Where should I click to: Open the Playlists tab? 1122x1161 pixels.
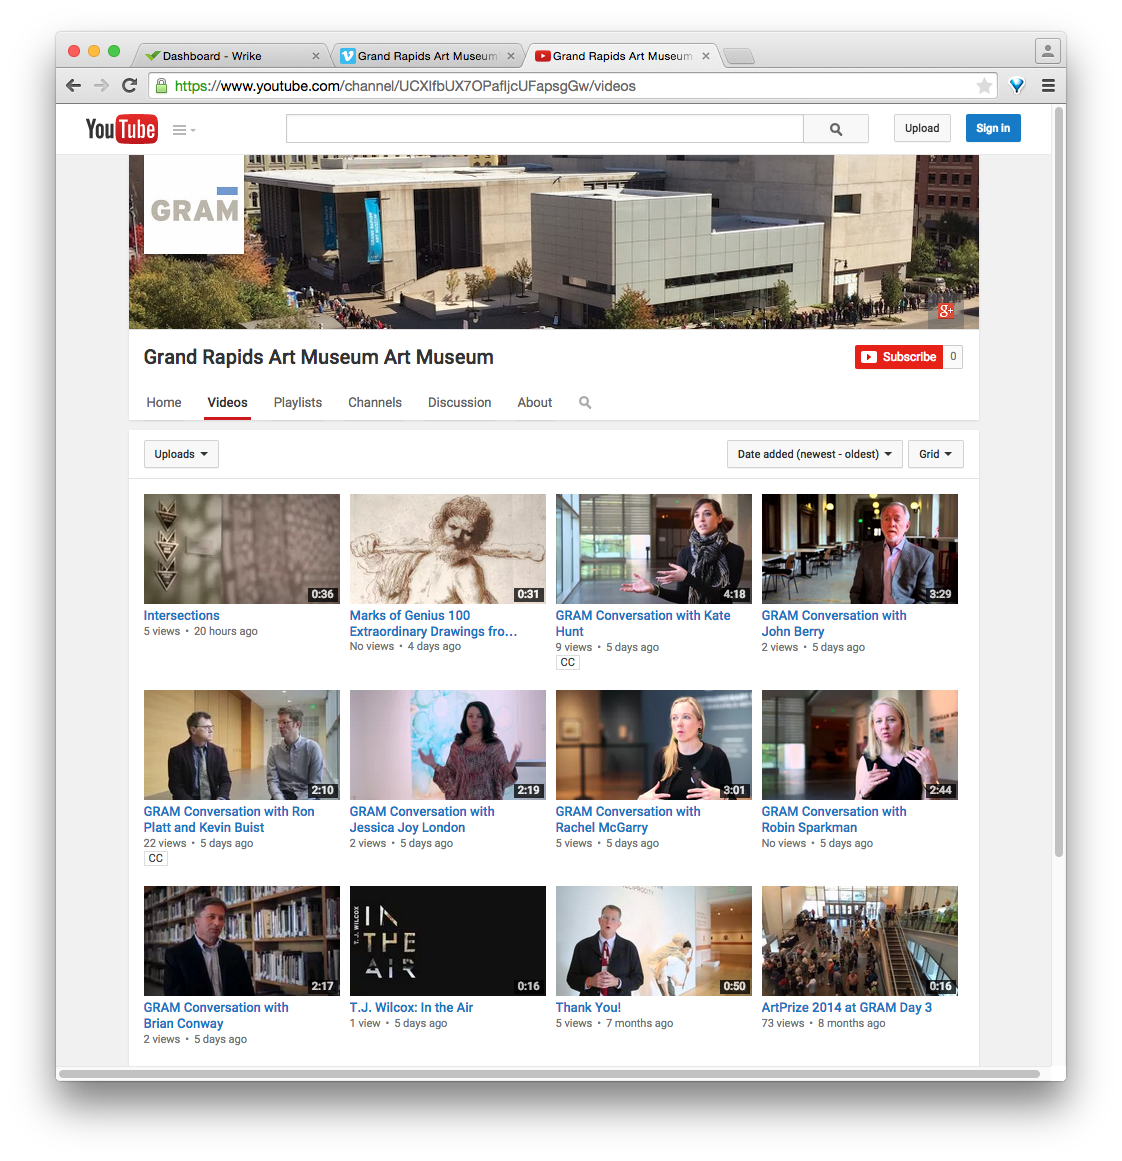(x=298, y=403)
